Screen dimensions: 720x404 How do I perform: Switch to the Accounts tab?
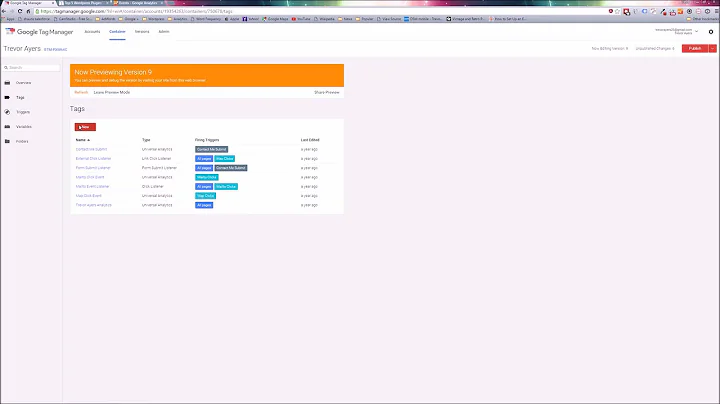click(x=92, y=32)
